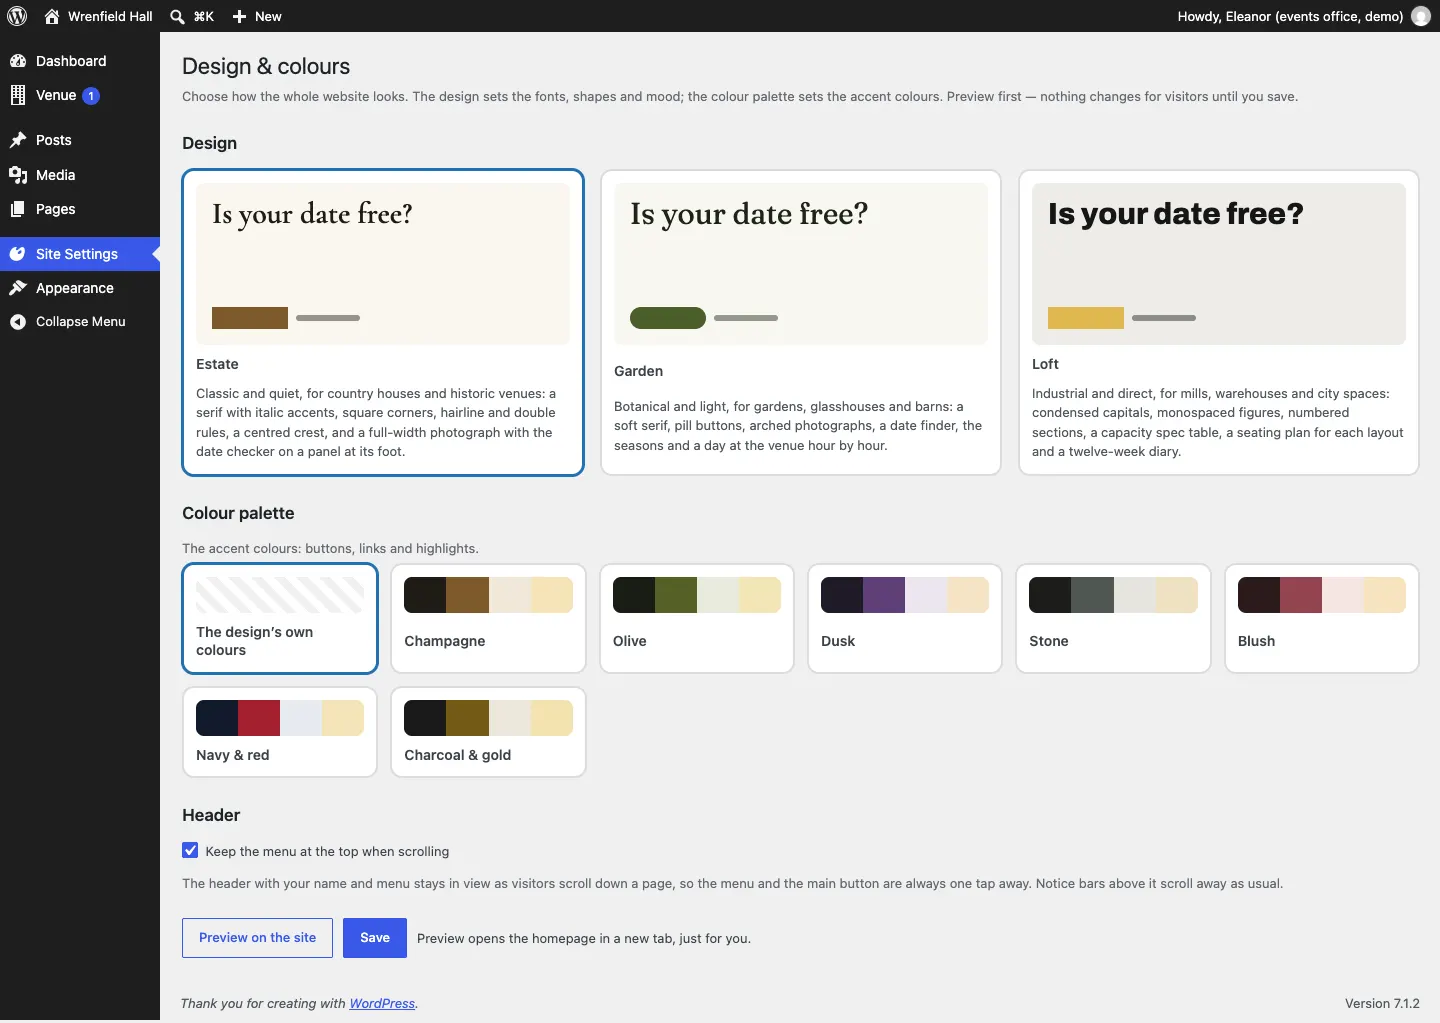This screenshot has width=1440, height=1023.
Task: Click the Preview on the site button
Action: coord(257,938)
